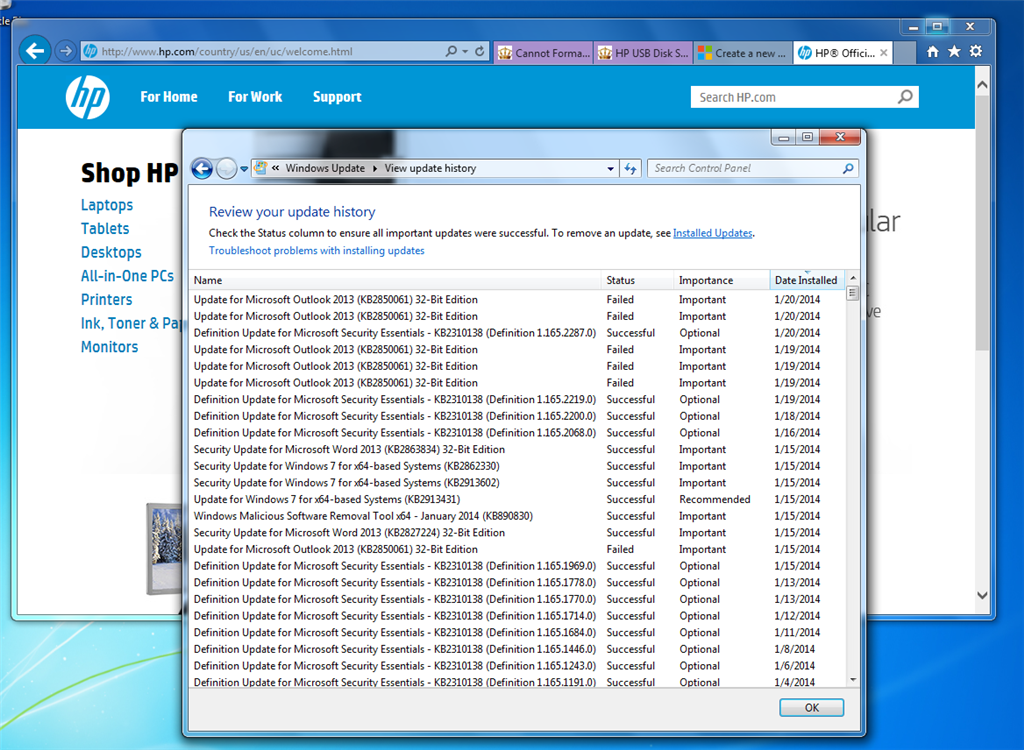Open the IE Home icon
The width and height of the screenshot is (1024, 750).
tap(933, 52)
